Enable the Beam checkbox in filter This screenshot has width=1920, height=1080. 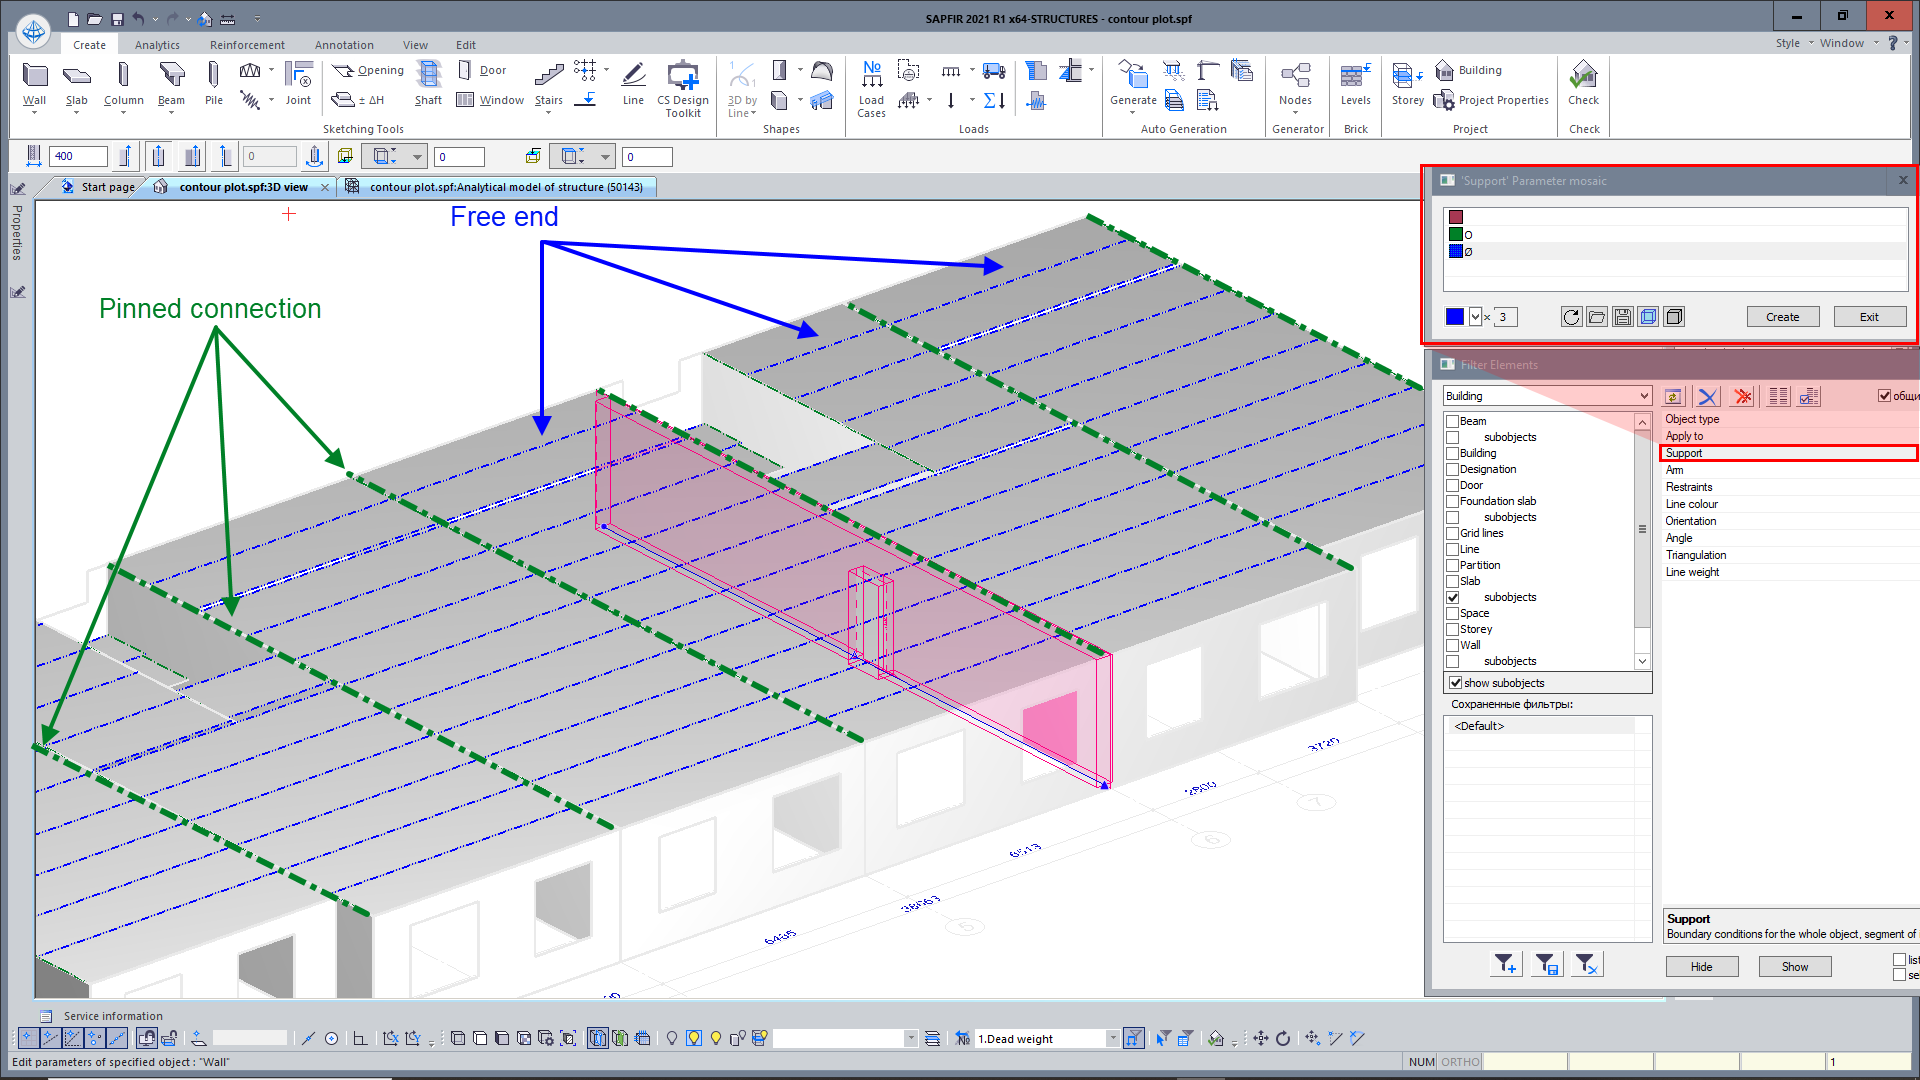click(x=1453, y=422)
